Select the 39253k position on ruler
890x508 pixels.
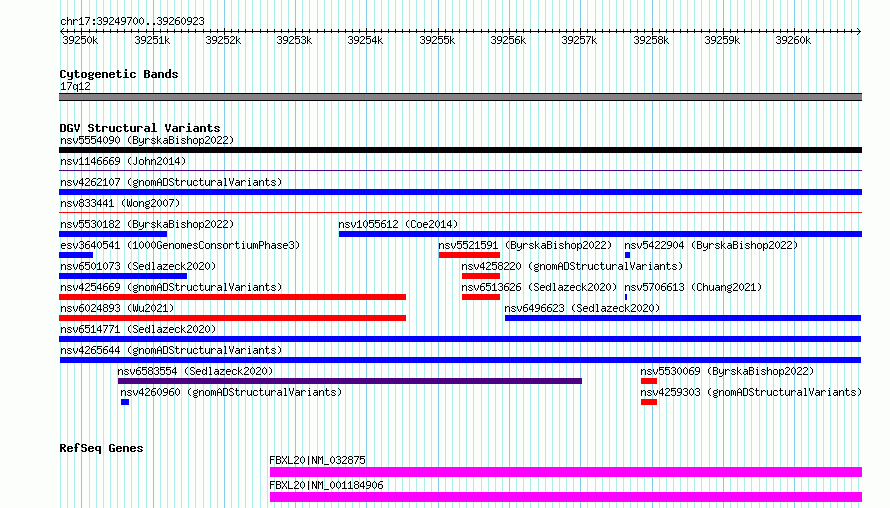pos(294,40)
